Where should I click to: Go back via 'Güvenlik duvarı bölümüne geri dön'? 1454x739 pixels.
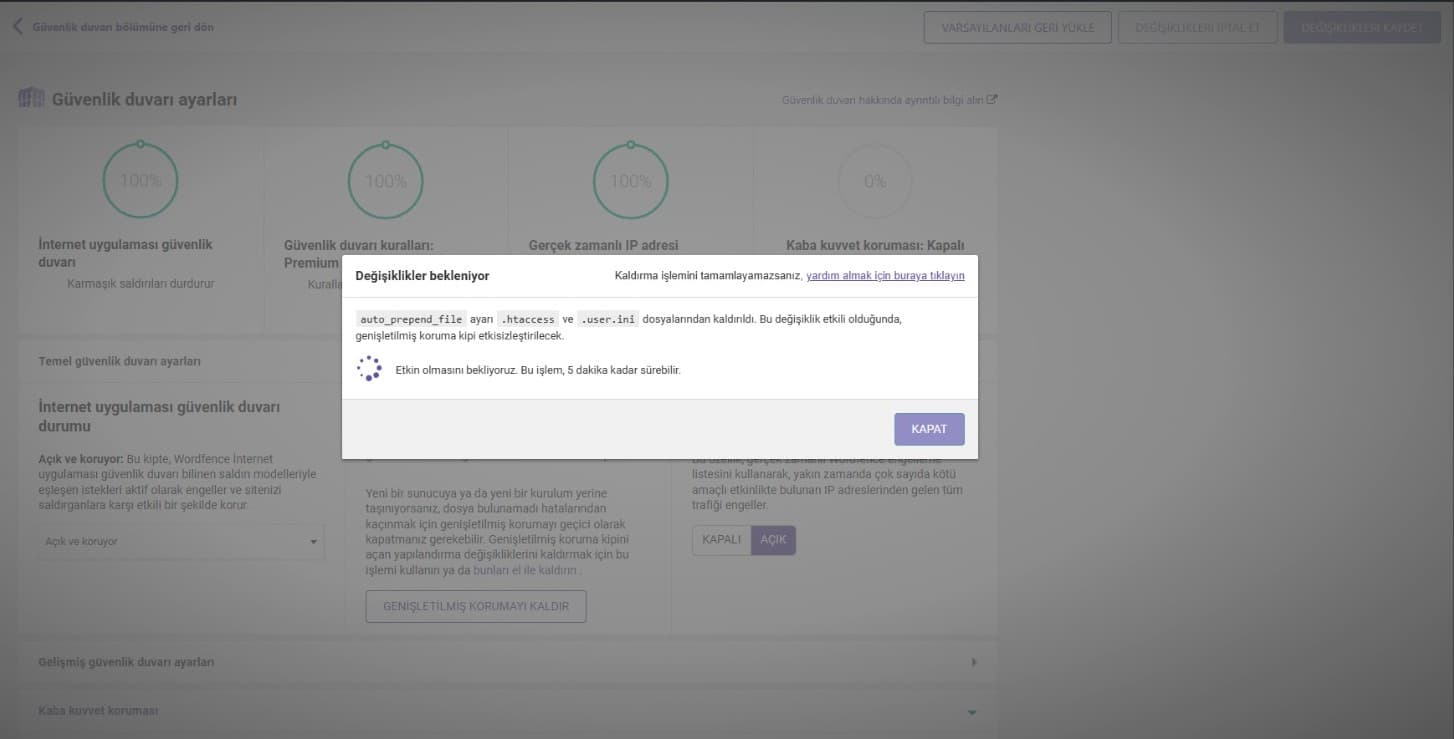tap(122, 27)
